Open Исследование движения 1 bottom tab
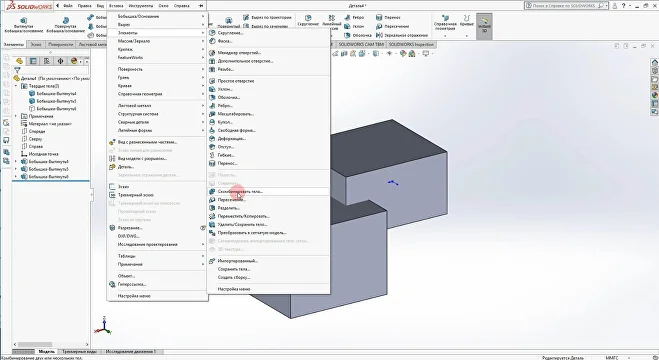This screenshot has height=360, width=659. tap(131, 352)
